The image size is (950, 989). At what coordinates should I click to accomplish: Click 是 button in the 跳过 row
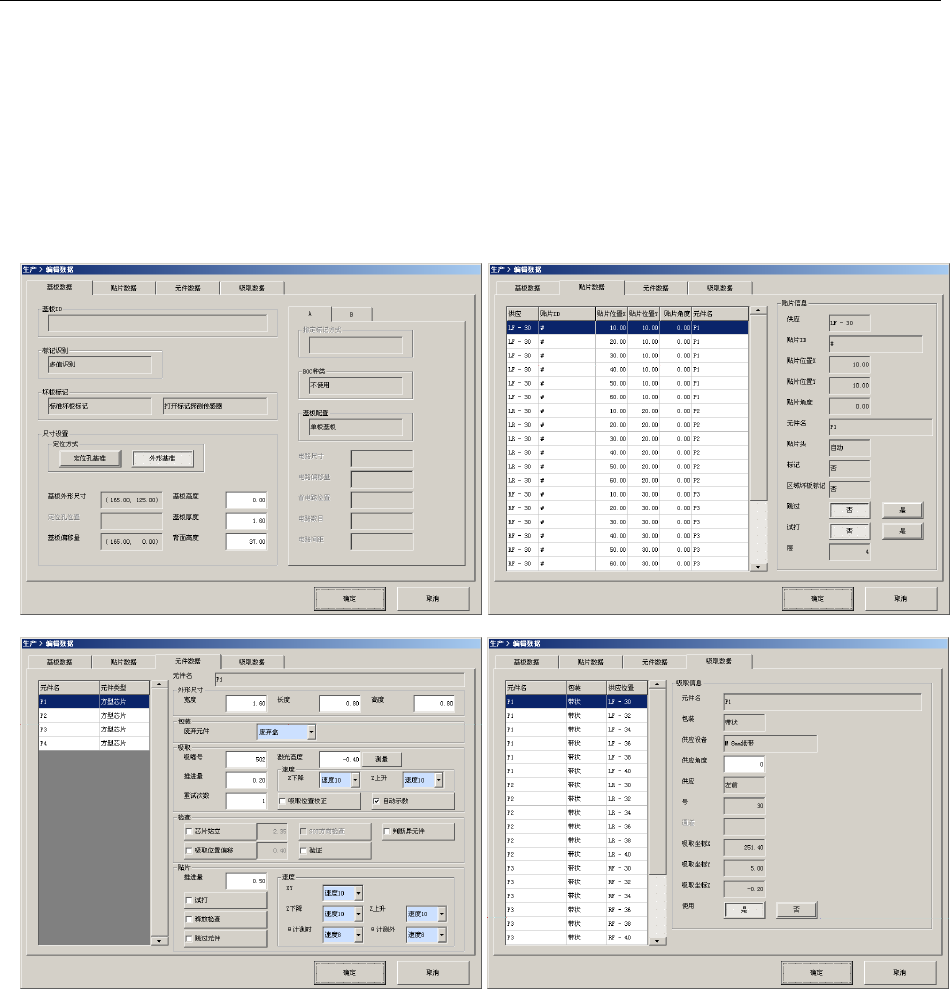[902, 510]
